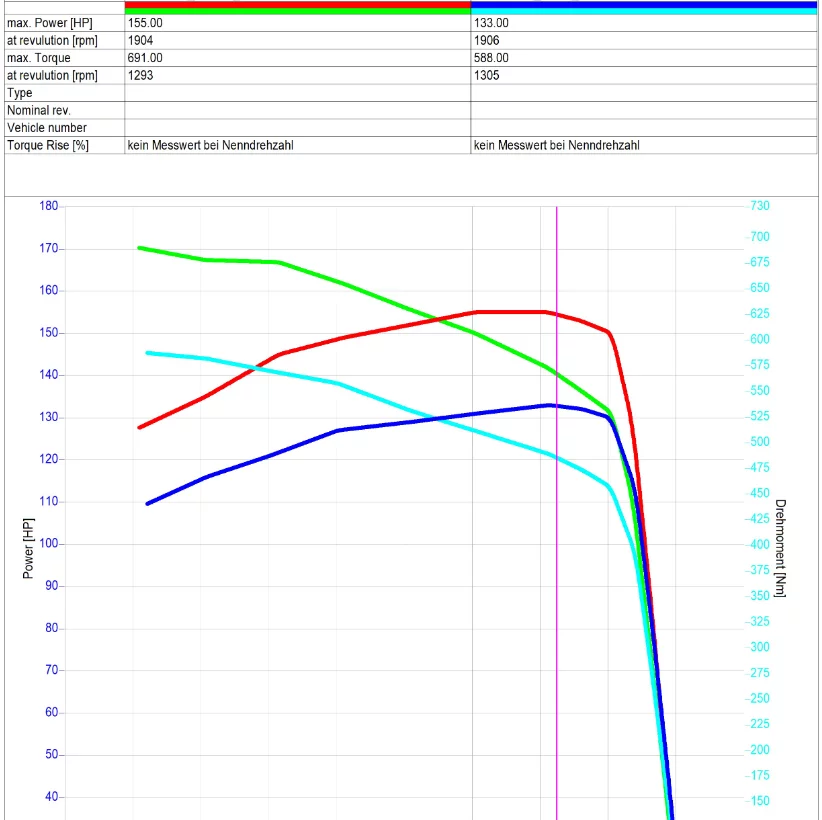Click the red-green header color bar

[297, 8]
